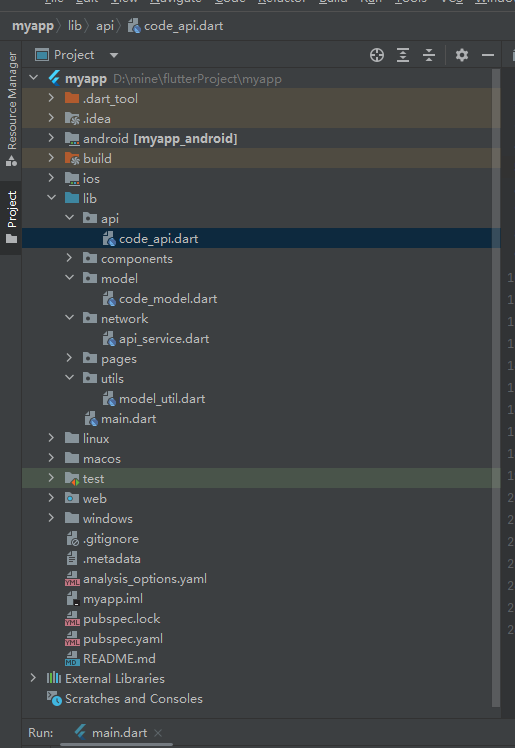Collapse the network folder chevron

[x=70, y=318]
